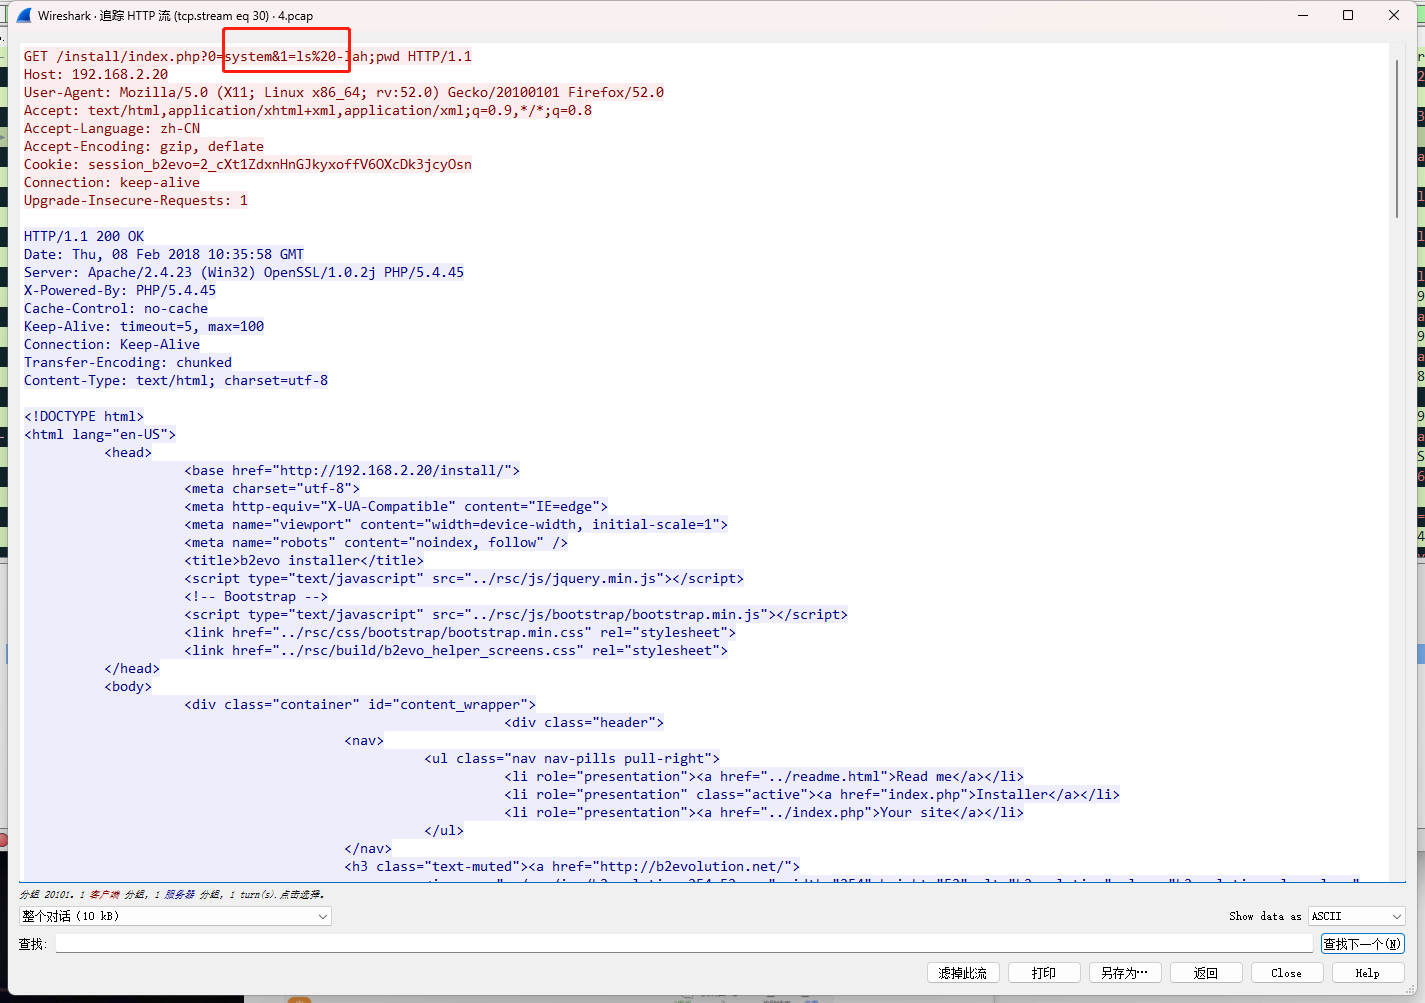Screen dimensions: 1425x1003
Task: Click the <title>b2evo installer</title> line
Action: tap(304, 560)
